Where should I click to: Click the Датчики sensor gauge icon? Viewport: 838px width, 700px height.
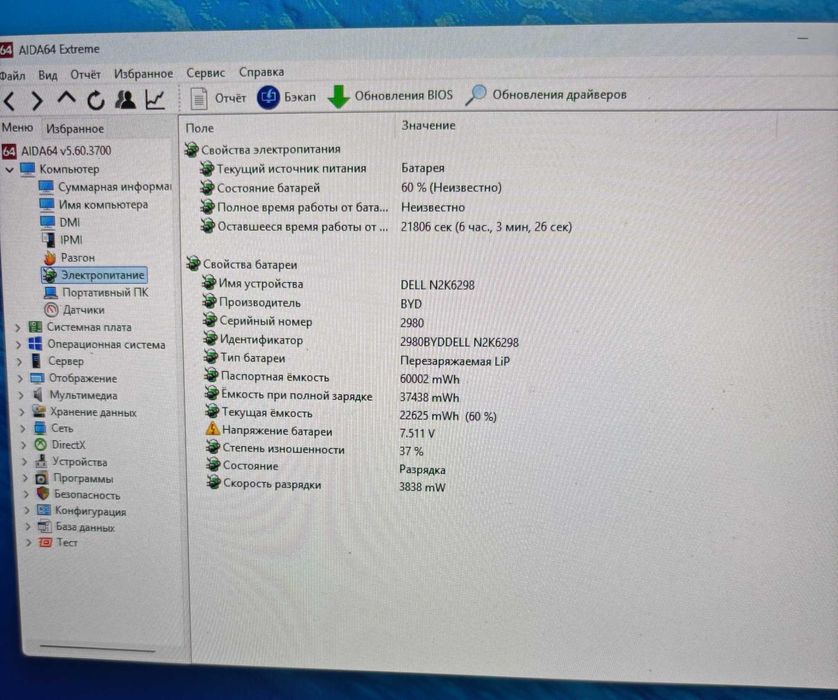point(51,310)
